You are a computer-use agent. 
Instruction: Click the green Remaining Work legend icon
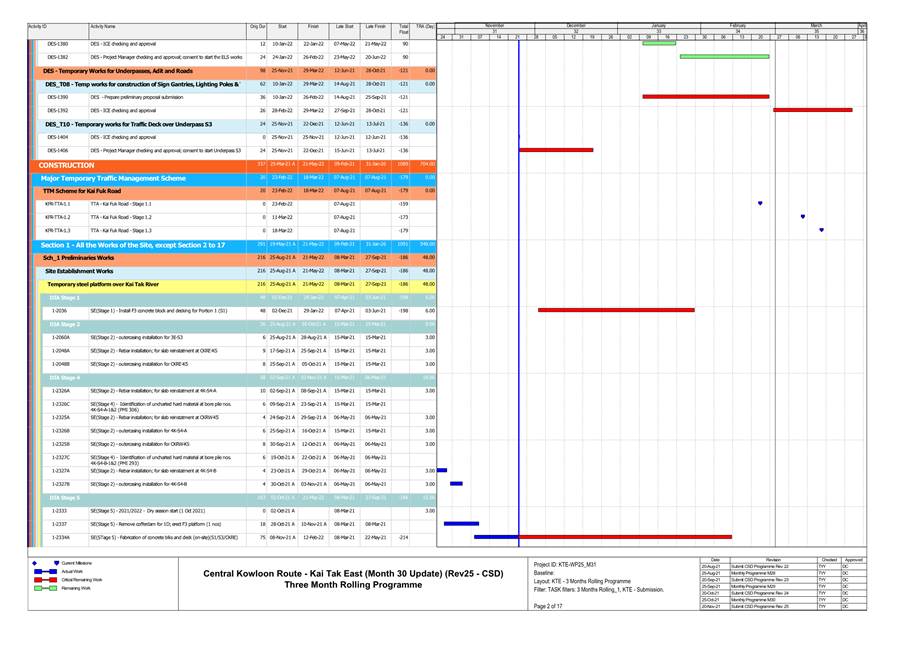pyautogui.click(x=46, y=588)
